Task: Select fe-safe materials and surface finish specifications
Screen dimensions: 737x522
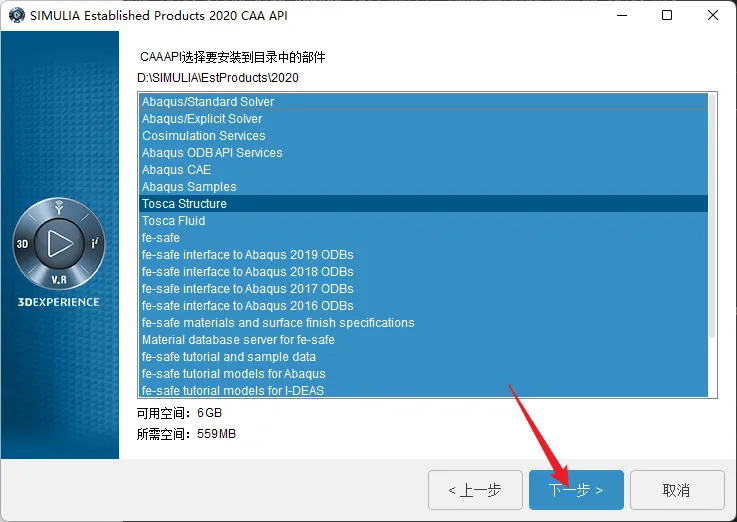Action: pos(423,322)
